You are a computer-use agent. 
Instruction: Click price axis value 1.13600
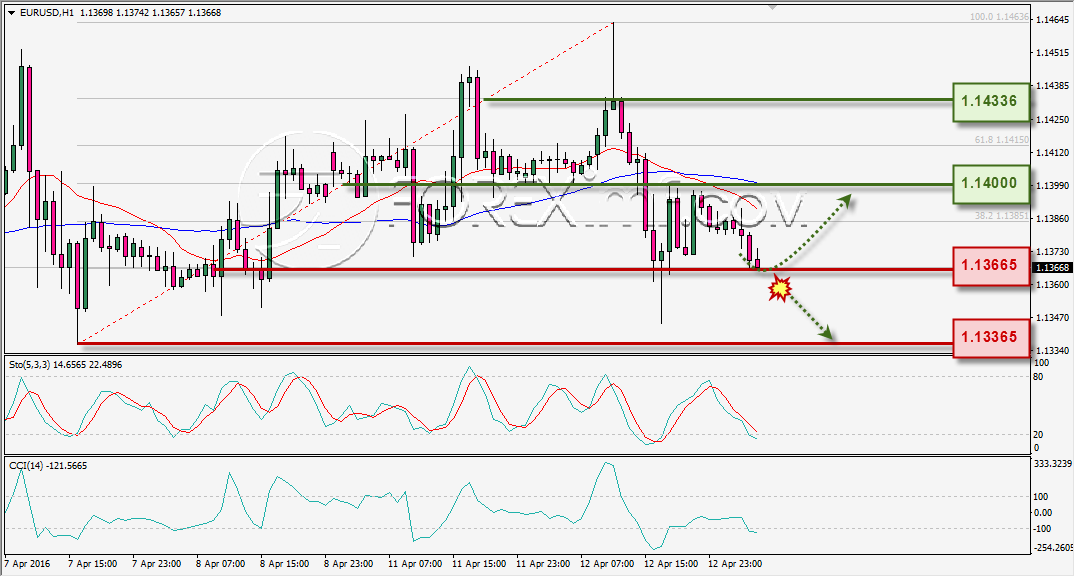pos(1052,284)
